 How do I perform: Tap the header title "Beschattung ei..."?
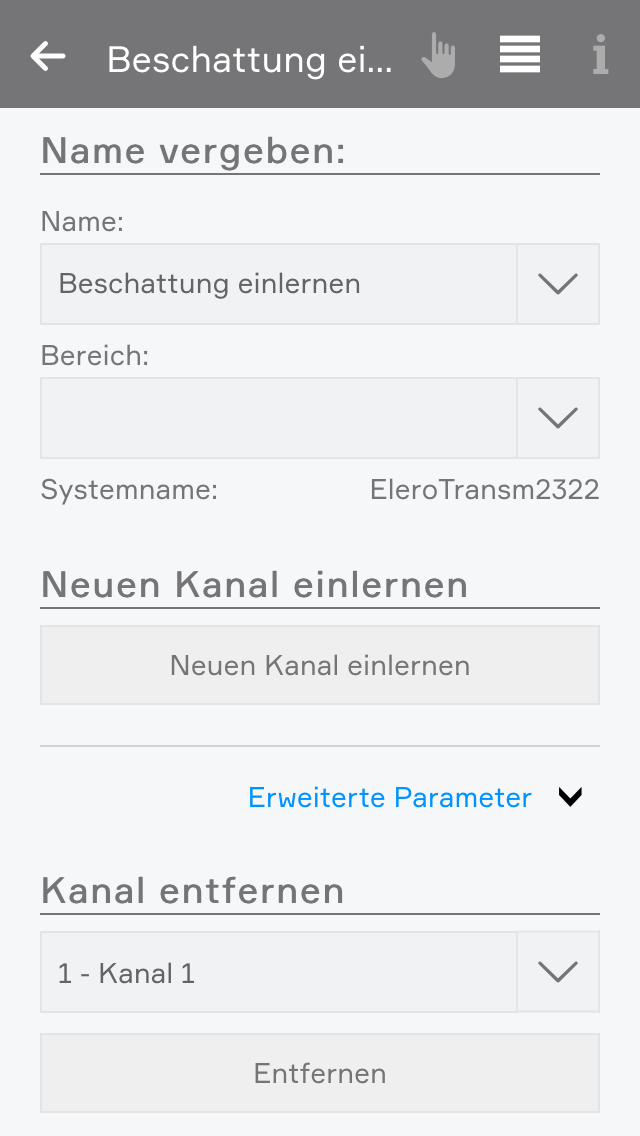[x=250, y=60]
